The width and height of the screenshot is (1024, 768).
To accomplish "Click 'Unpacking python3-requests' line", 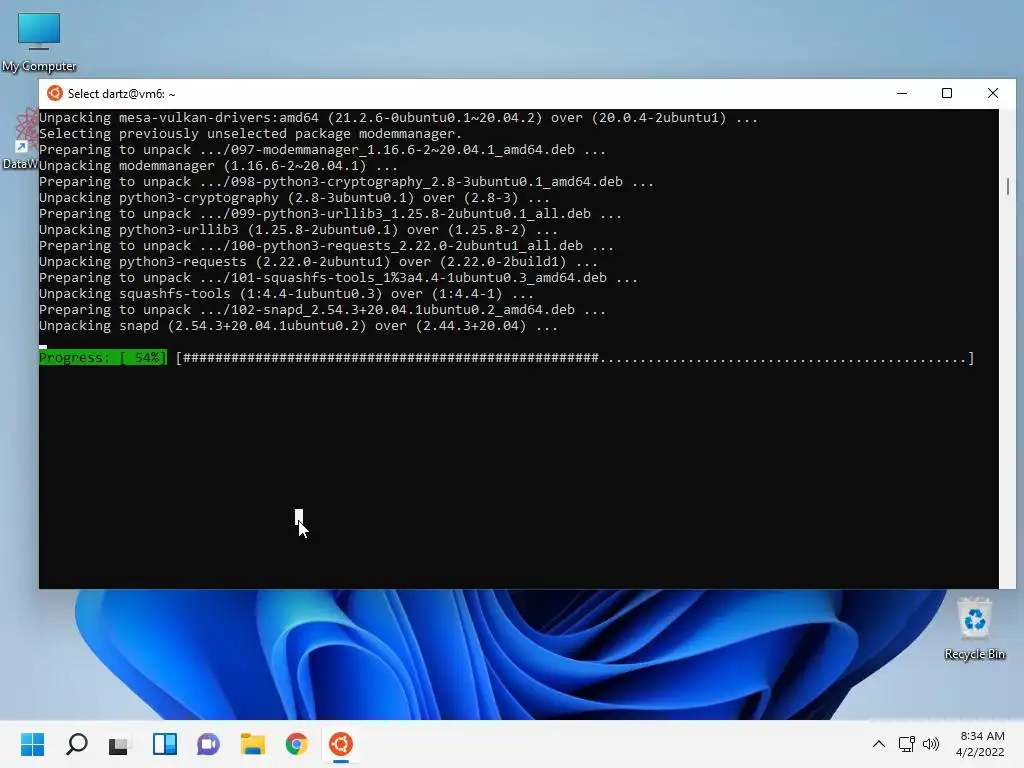I will [318, 262].
